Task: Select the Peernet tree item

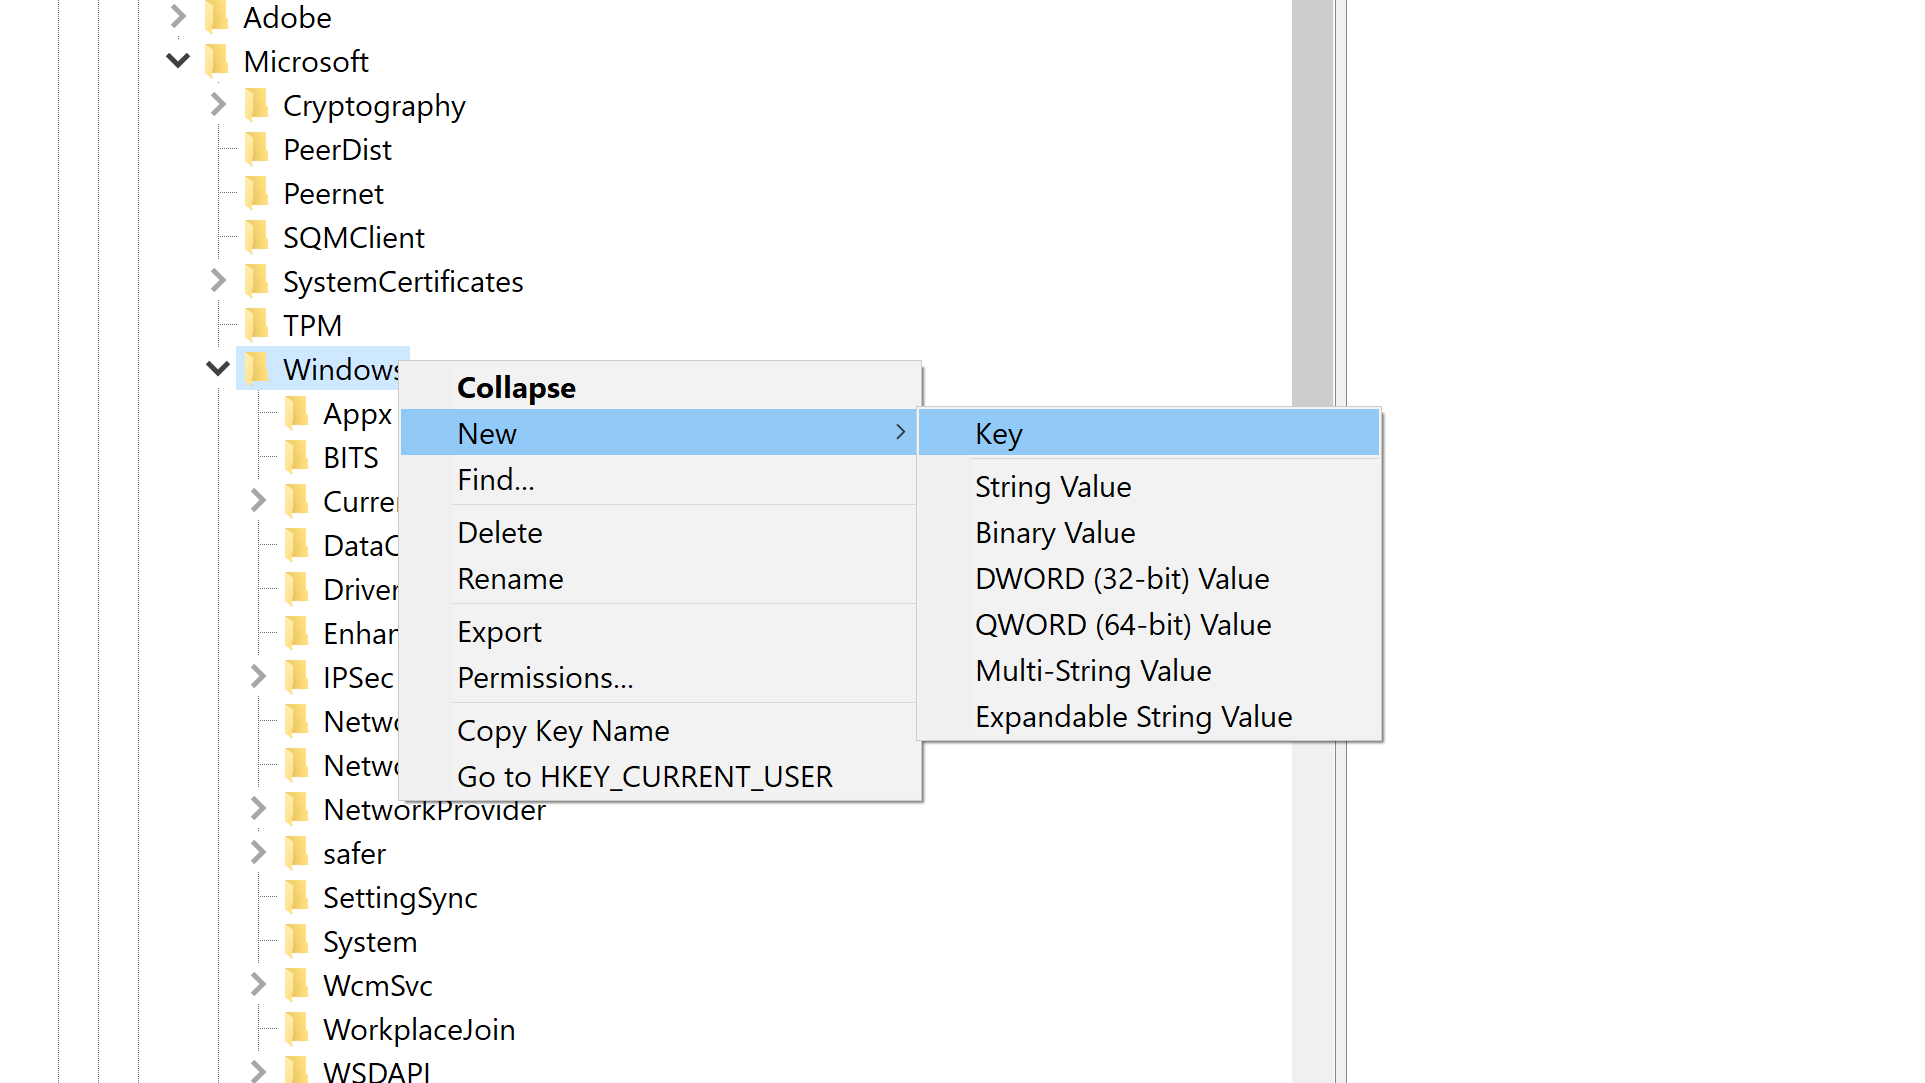Action: coord(333,193)
